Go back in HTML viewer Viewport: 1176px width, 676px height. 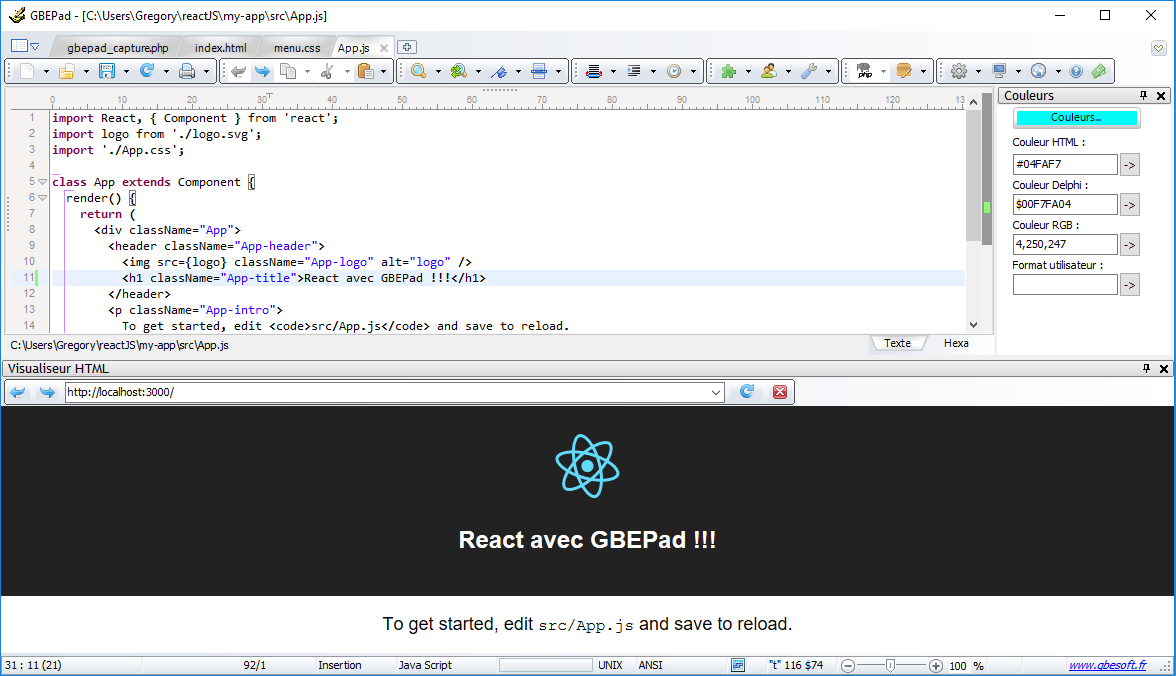click(x=18, y=392)
